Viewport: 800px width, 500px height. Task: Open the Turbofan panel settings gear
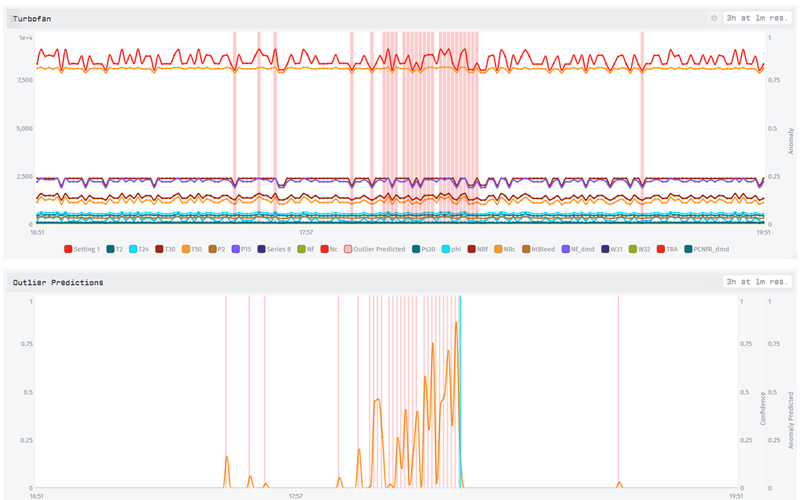(714, 18)
